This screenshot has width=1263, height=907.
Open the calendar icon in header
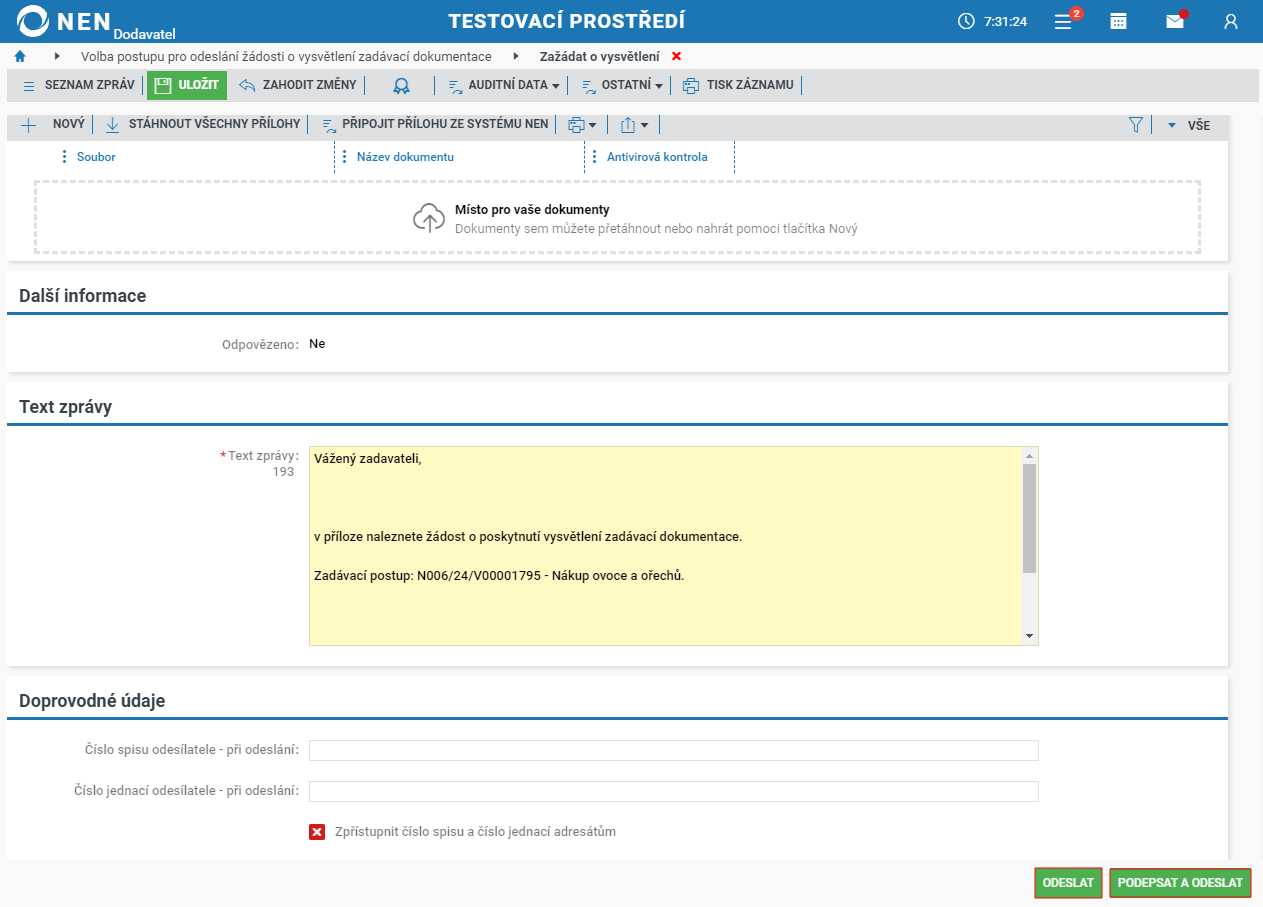point(1119,21)
